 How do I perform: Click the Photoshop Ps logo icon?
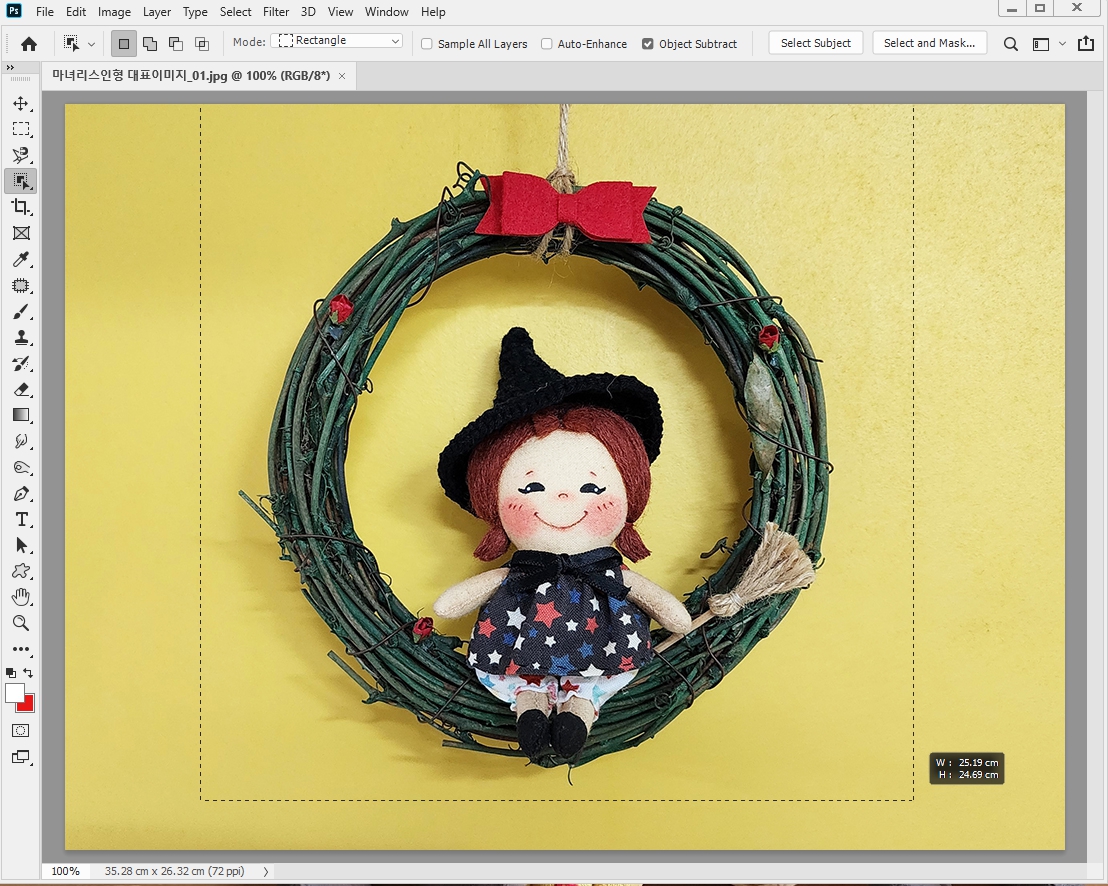click(13, 11)
